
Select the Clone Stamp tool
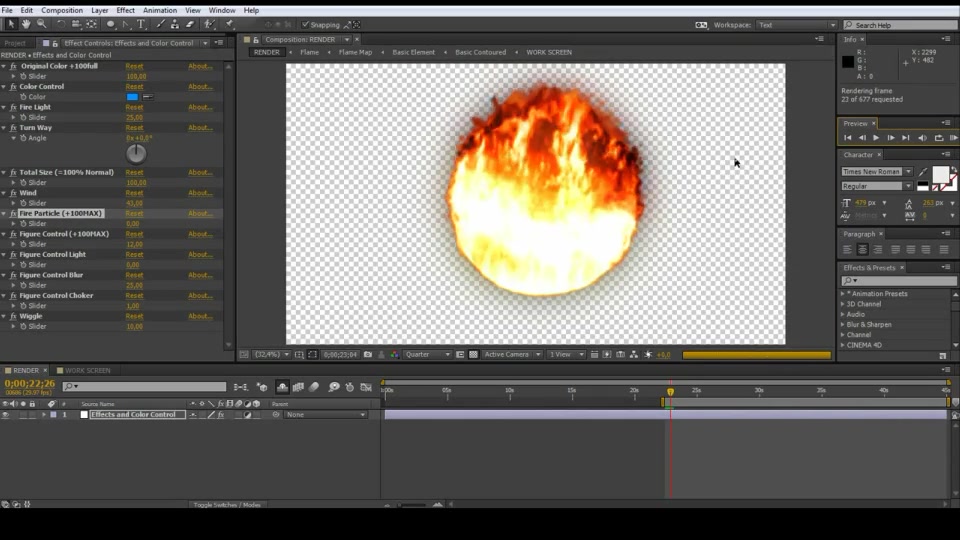(x=175, y=24)
